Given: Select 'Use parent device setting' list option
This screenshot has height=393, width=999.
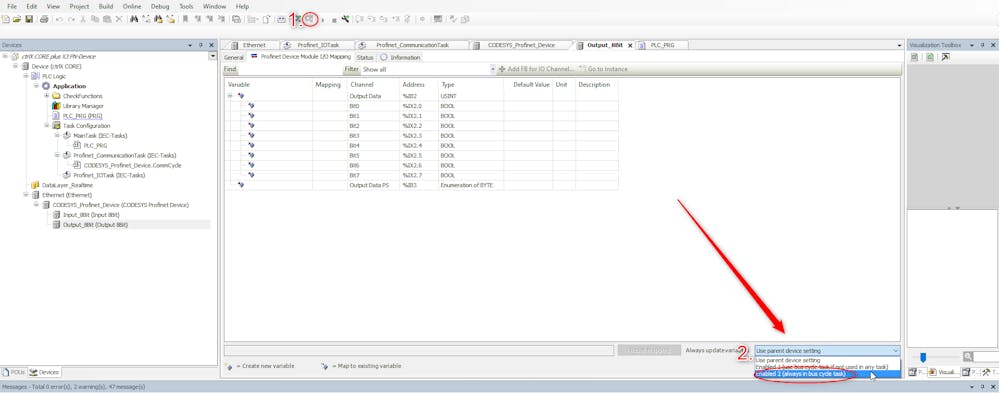Looking at the screenshot, I should point(828,360).
